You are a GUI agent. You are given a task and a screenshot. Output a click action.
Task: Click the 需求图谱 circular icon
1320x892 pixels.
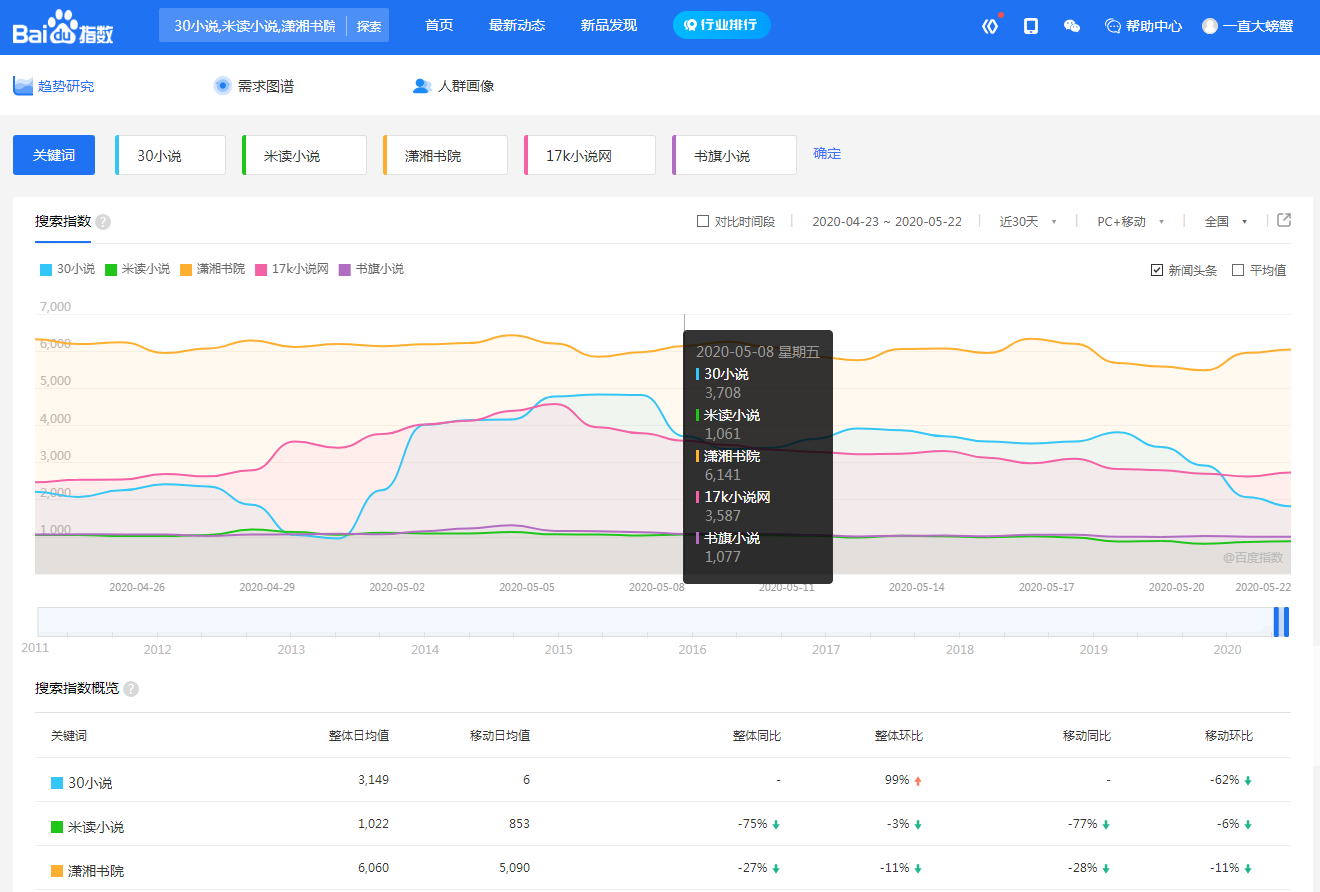[x=223, y=86]
